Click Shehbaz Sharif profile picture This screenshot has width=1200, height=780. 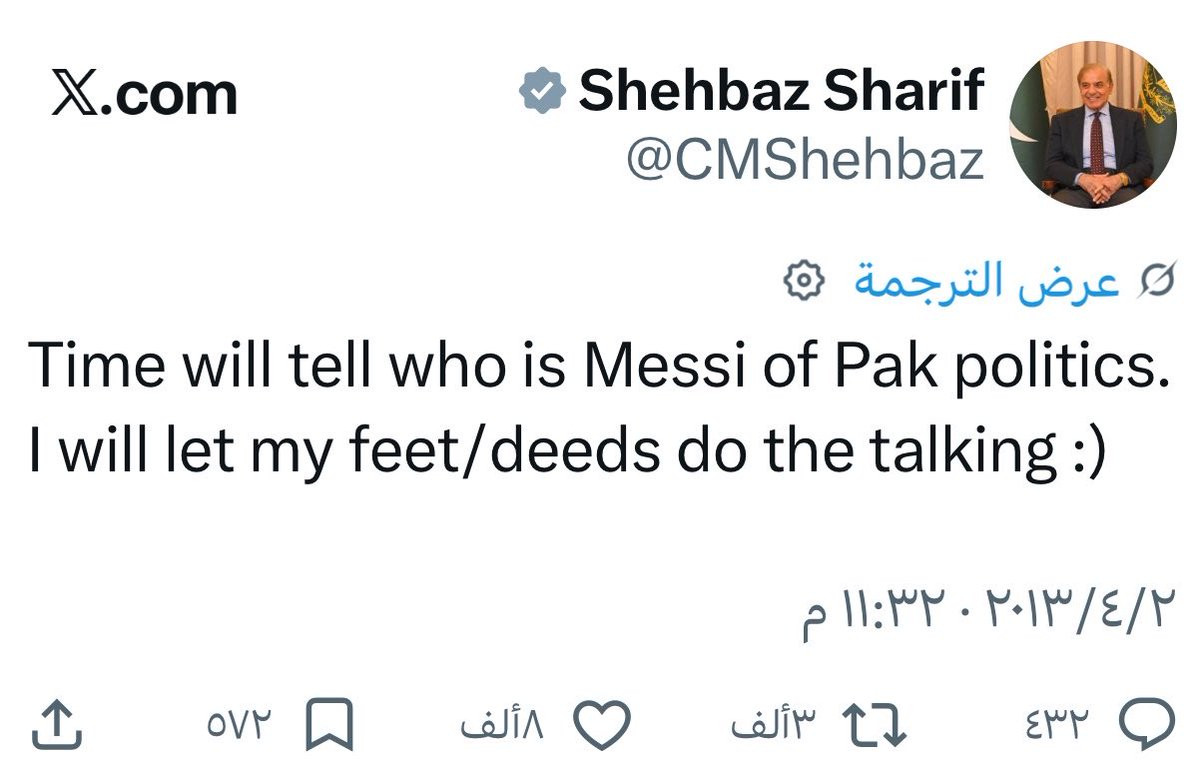click(1095, 125)
